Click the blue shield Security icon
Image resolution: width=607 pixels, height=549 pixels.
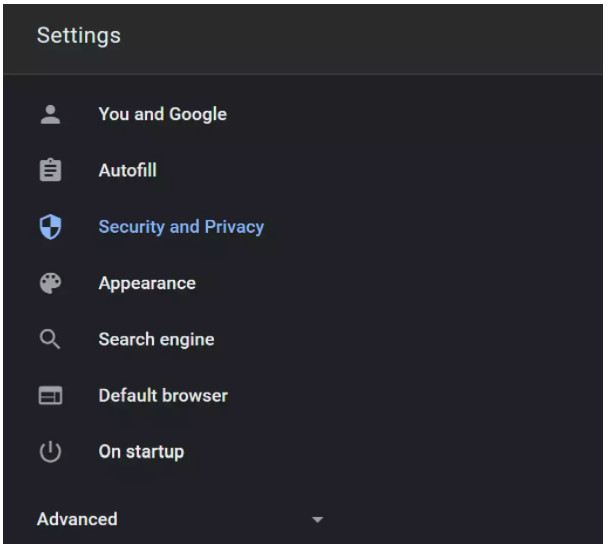click(50, 227)
